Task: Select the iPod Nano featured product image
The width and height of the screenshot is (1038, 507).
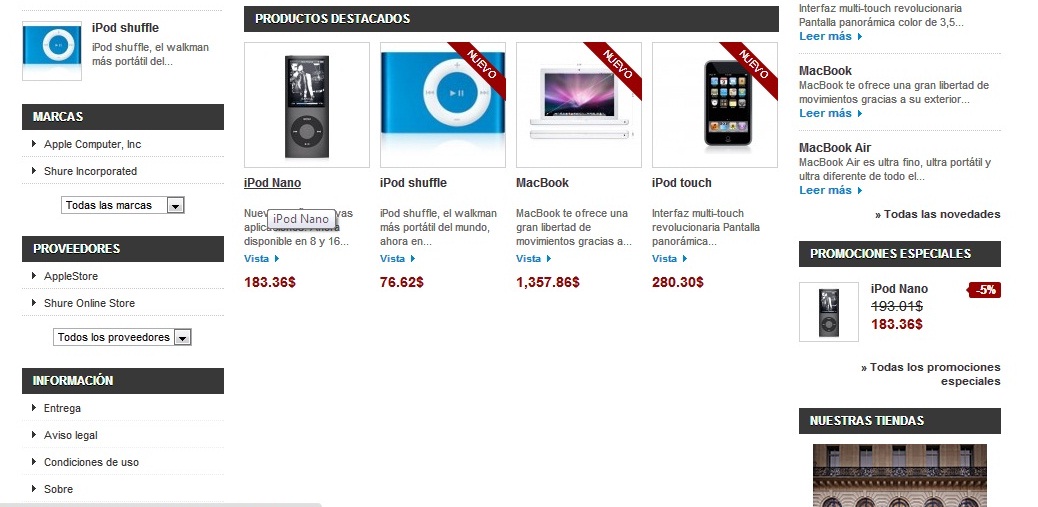Action: point(307,105)
